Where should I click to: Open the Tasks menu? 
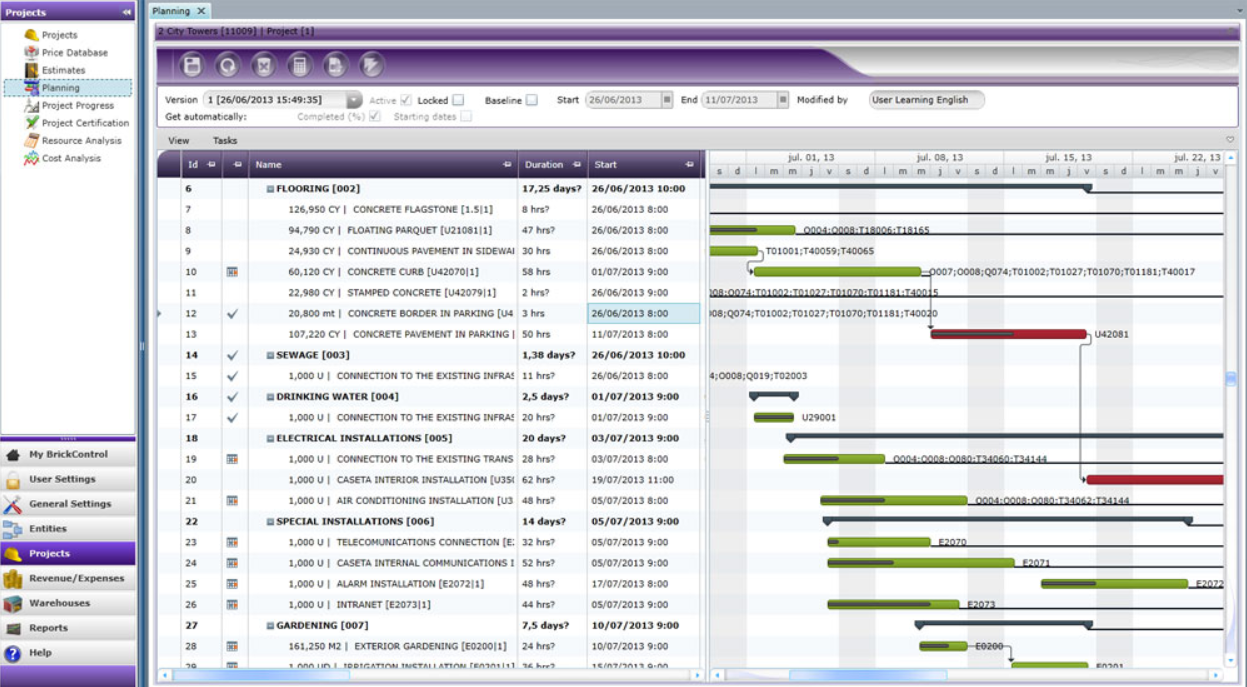(x=225, y=141)
